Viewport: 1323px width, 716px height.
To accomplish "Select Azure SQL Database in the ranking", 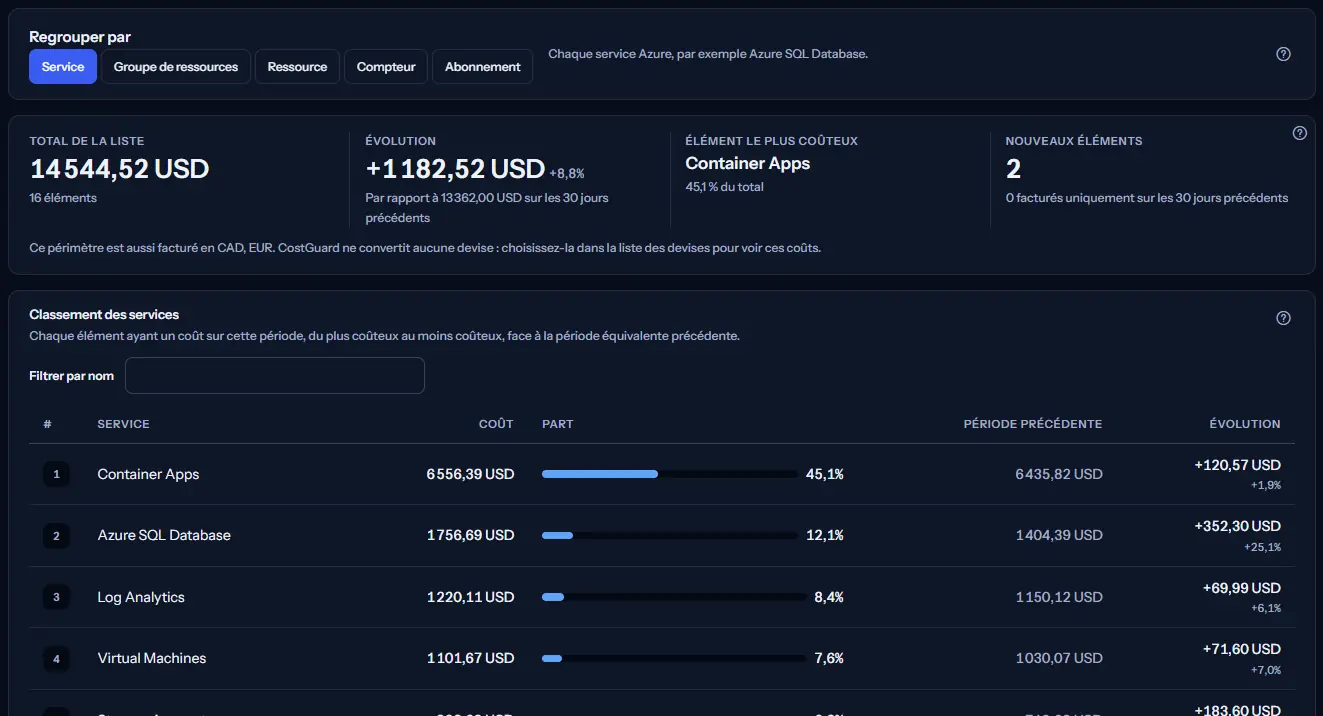I will pyautogui.click(x=164, y=535).
